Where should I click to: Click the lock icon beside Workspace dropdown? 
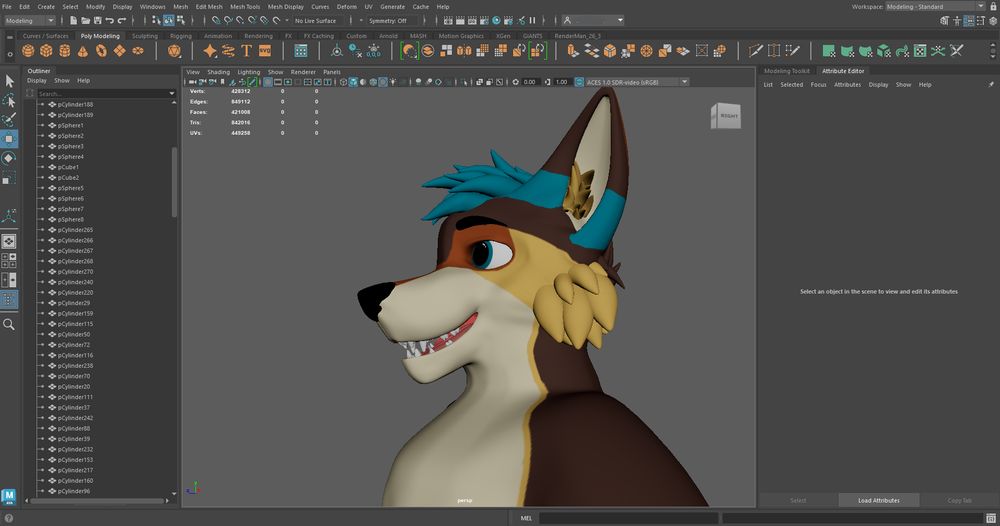993,6
